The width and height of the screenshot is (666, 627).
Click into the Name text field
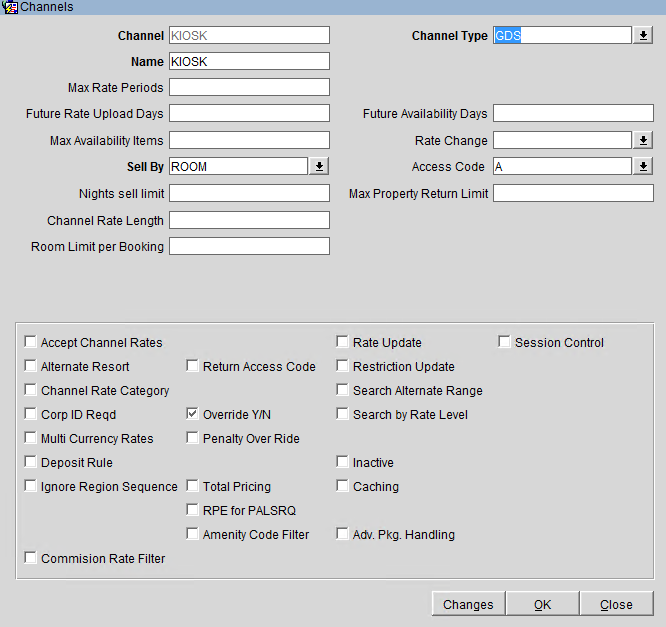tap(249, 62)
